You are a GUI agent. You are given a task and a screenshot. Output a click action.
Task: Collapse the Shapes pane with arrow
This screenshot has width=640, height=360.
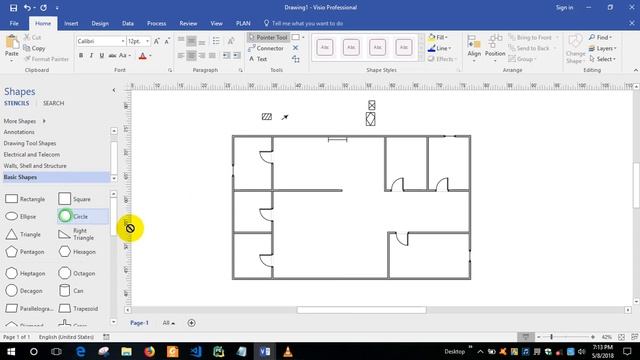point(114,90)
